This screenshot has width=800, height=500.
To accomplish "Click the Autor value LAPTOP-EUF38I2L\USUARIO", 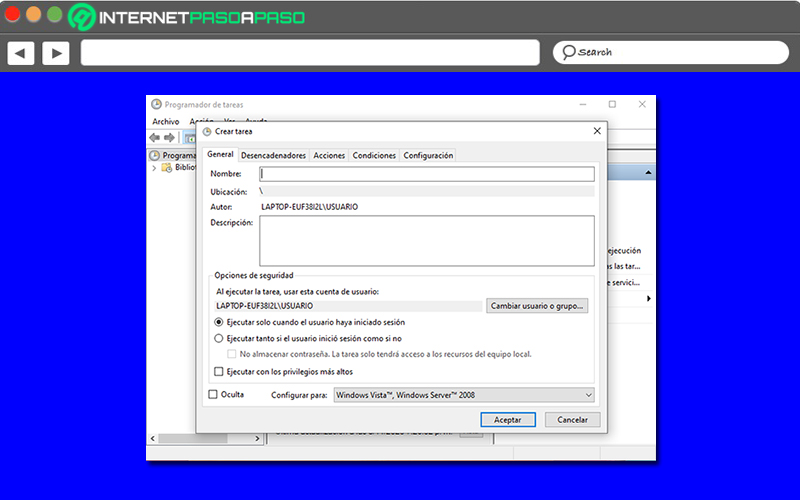I will (310, 207).
